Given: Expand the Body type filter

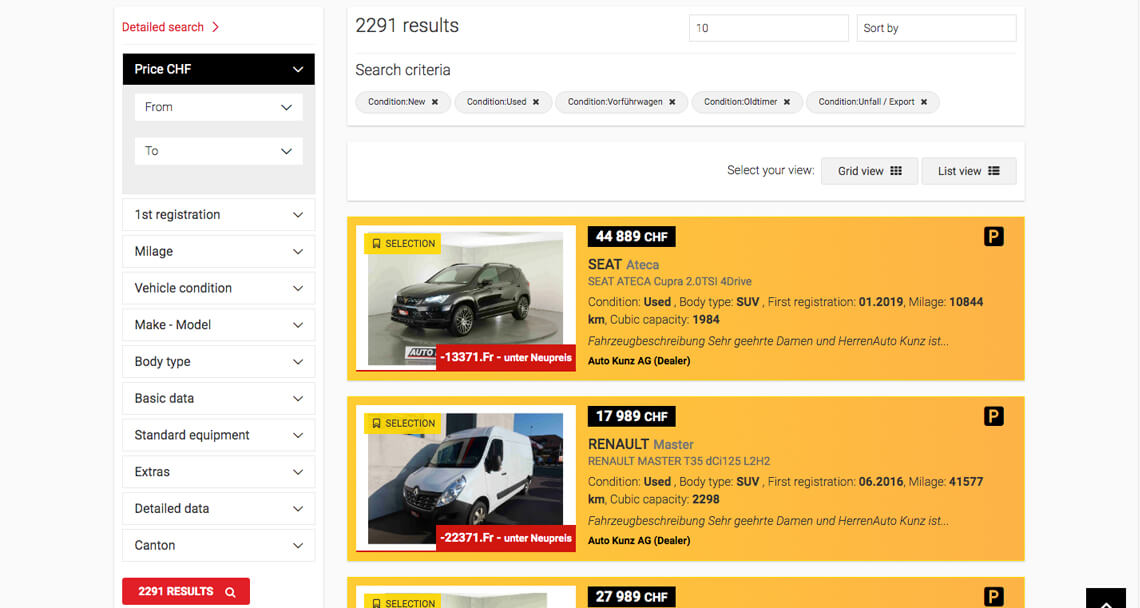Looking at the screenshot, I should pyautogui.click(x=219, y=361).
